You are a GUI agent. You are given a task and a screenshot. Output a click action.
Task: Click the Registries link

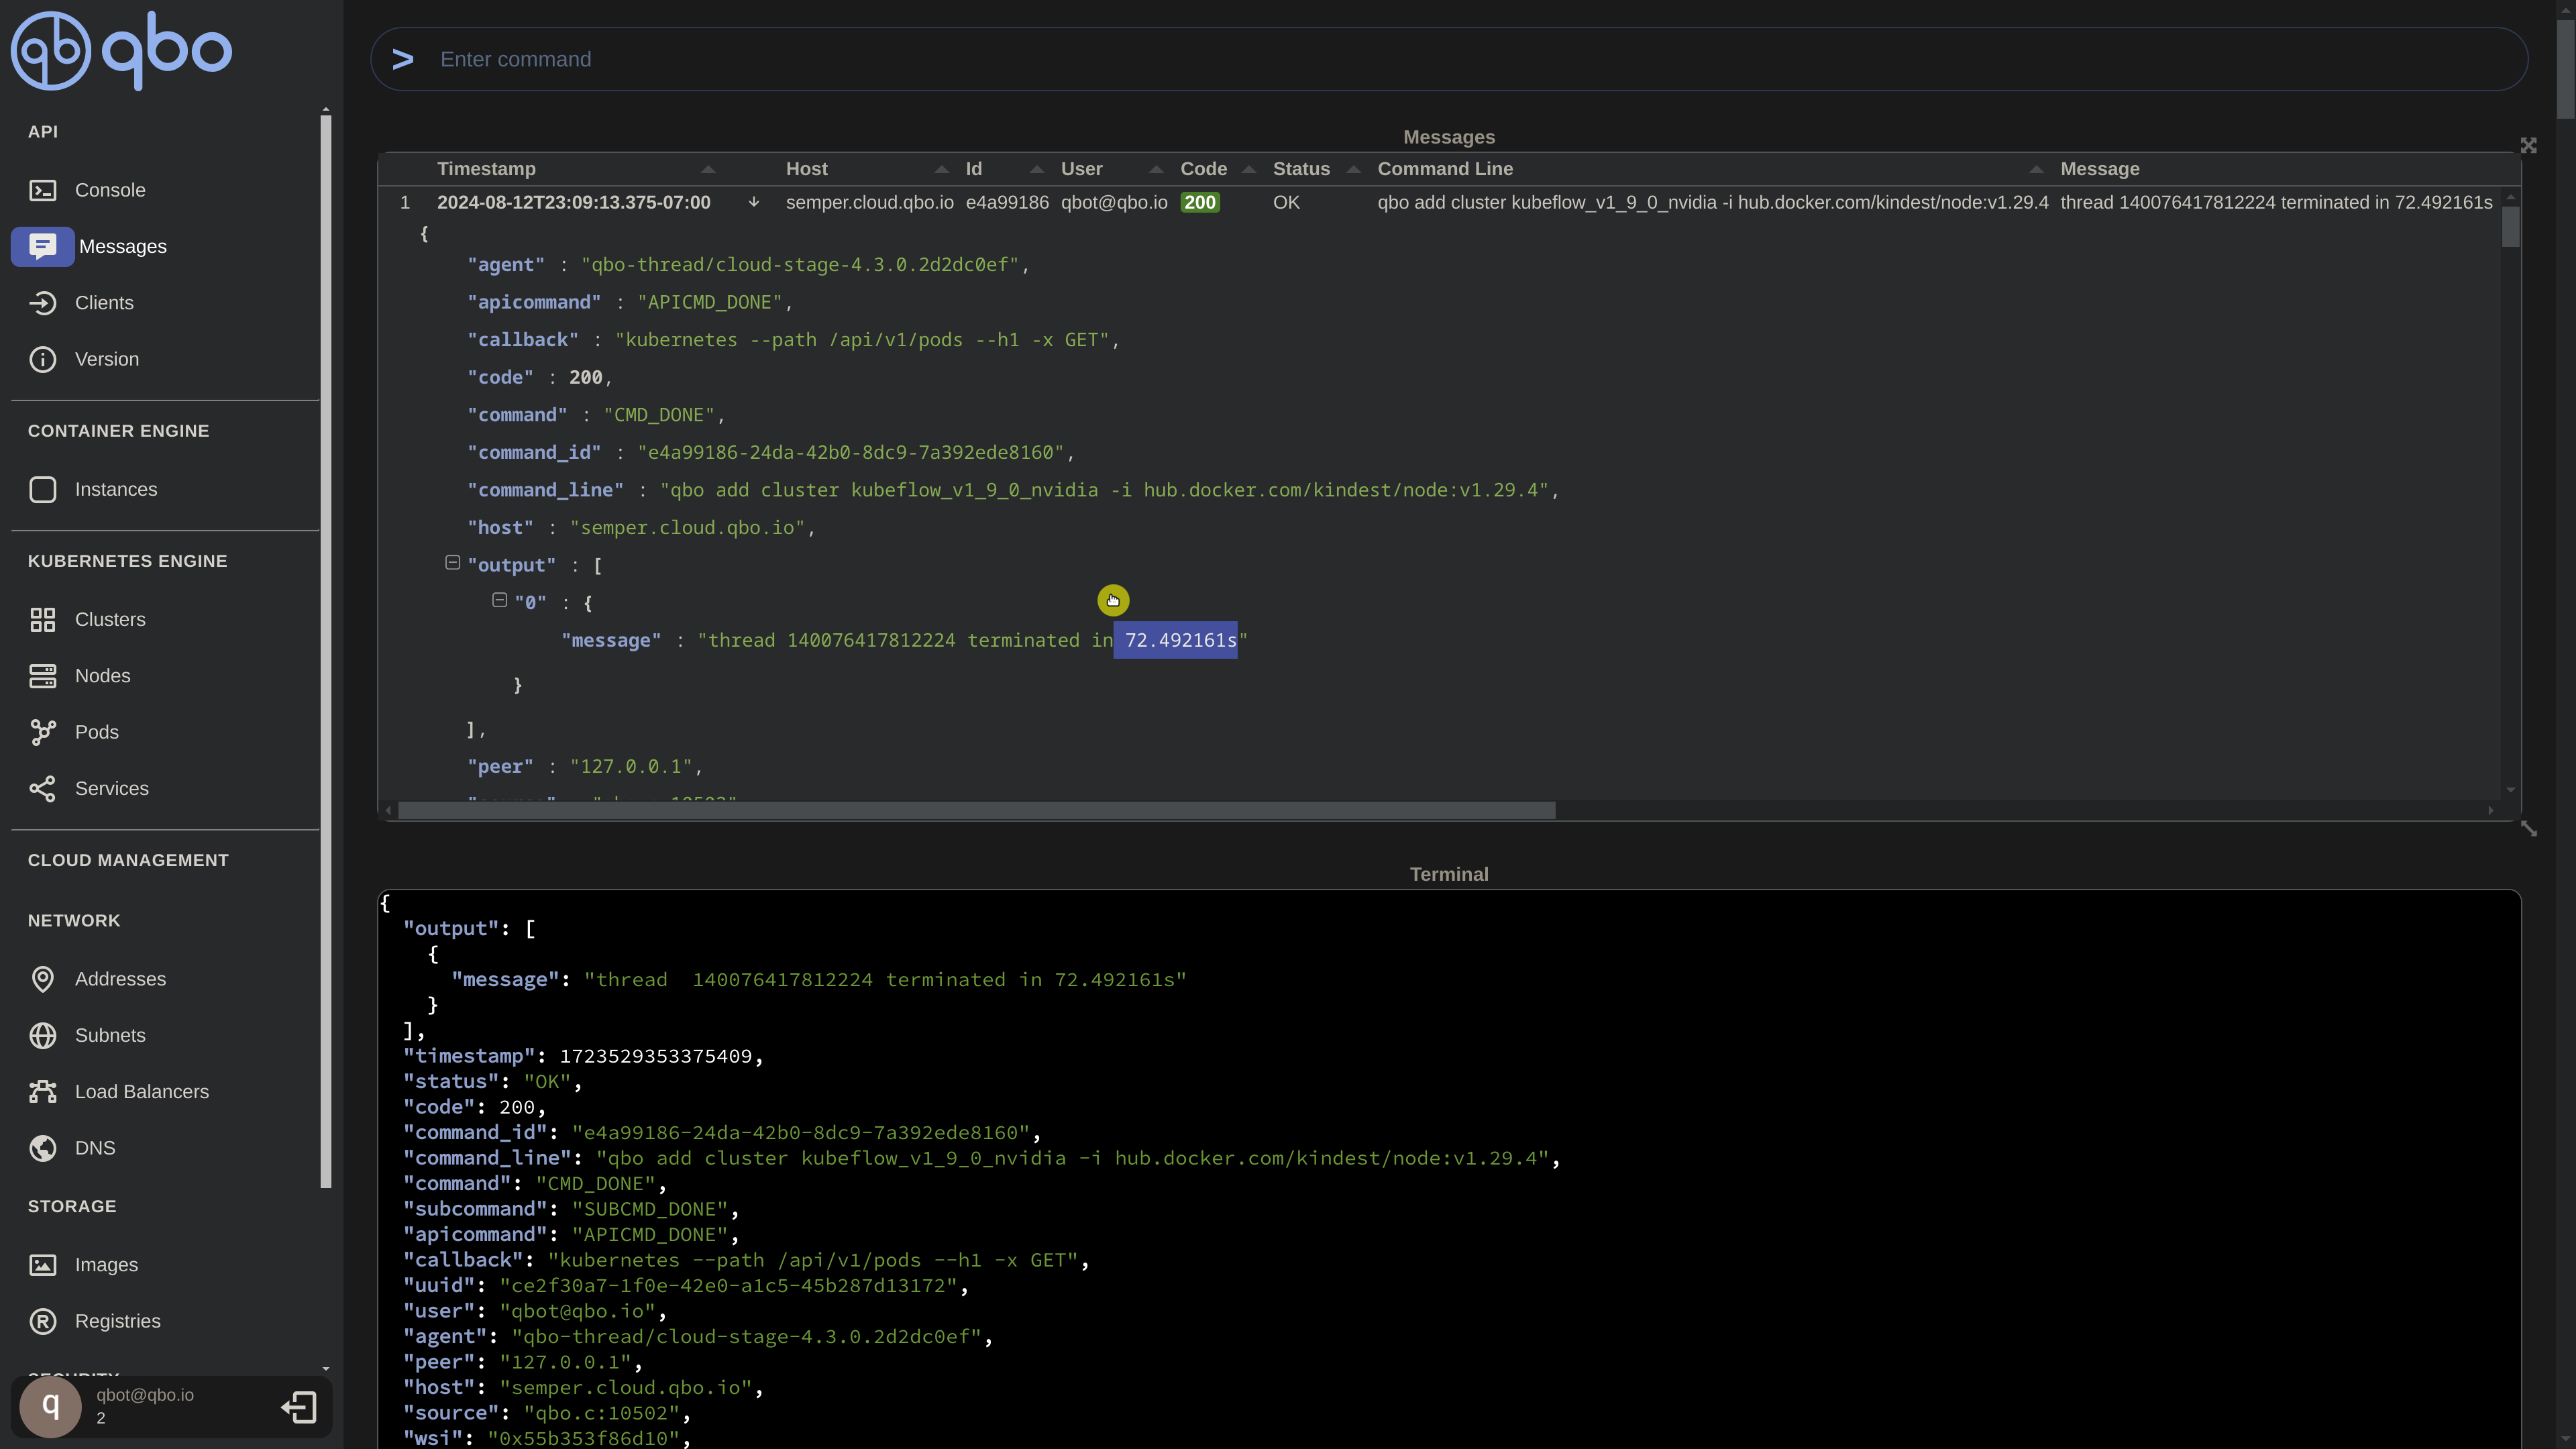117,1321
